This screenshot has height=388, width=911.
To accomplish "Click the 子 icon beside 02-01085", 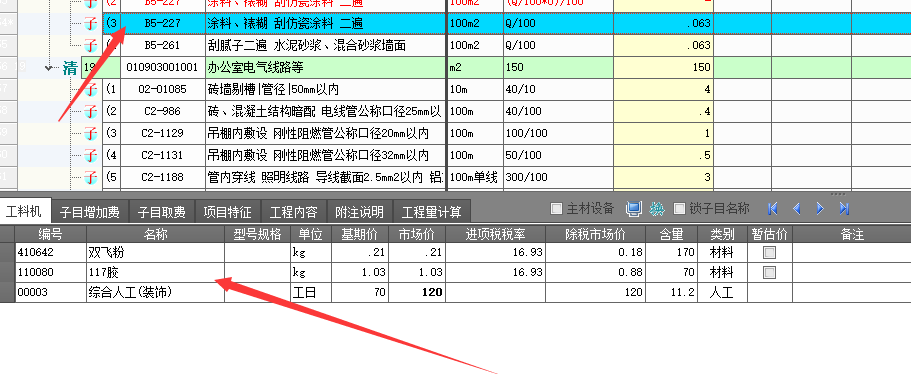I will coord(91,89).
